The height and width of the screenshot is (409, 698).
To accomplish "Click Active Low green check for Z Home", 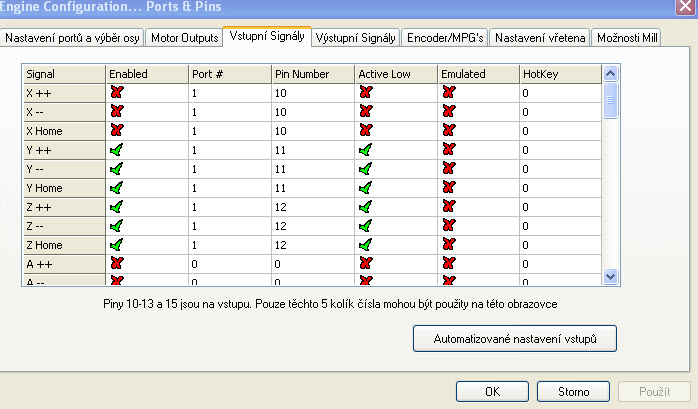I will 365,244.
